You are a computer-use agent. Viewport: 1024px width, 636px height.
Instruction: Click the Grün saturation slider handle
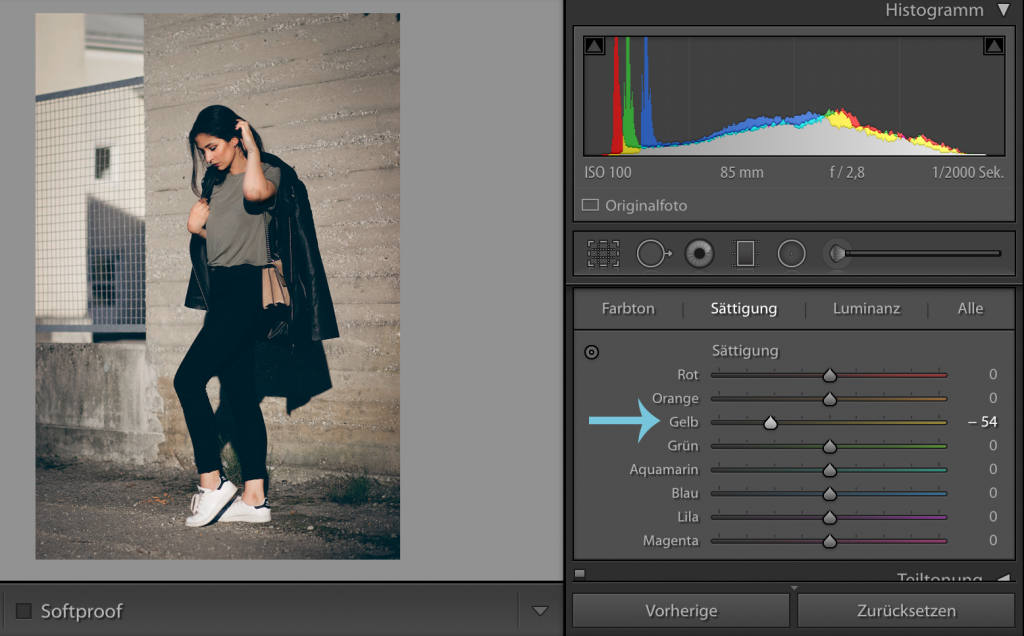tap(829, 447)
